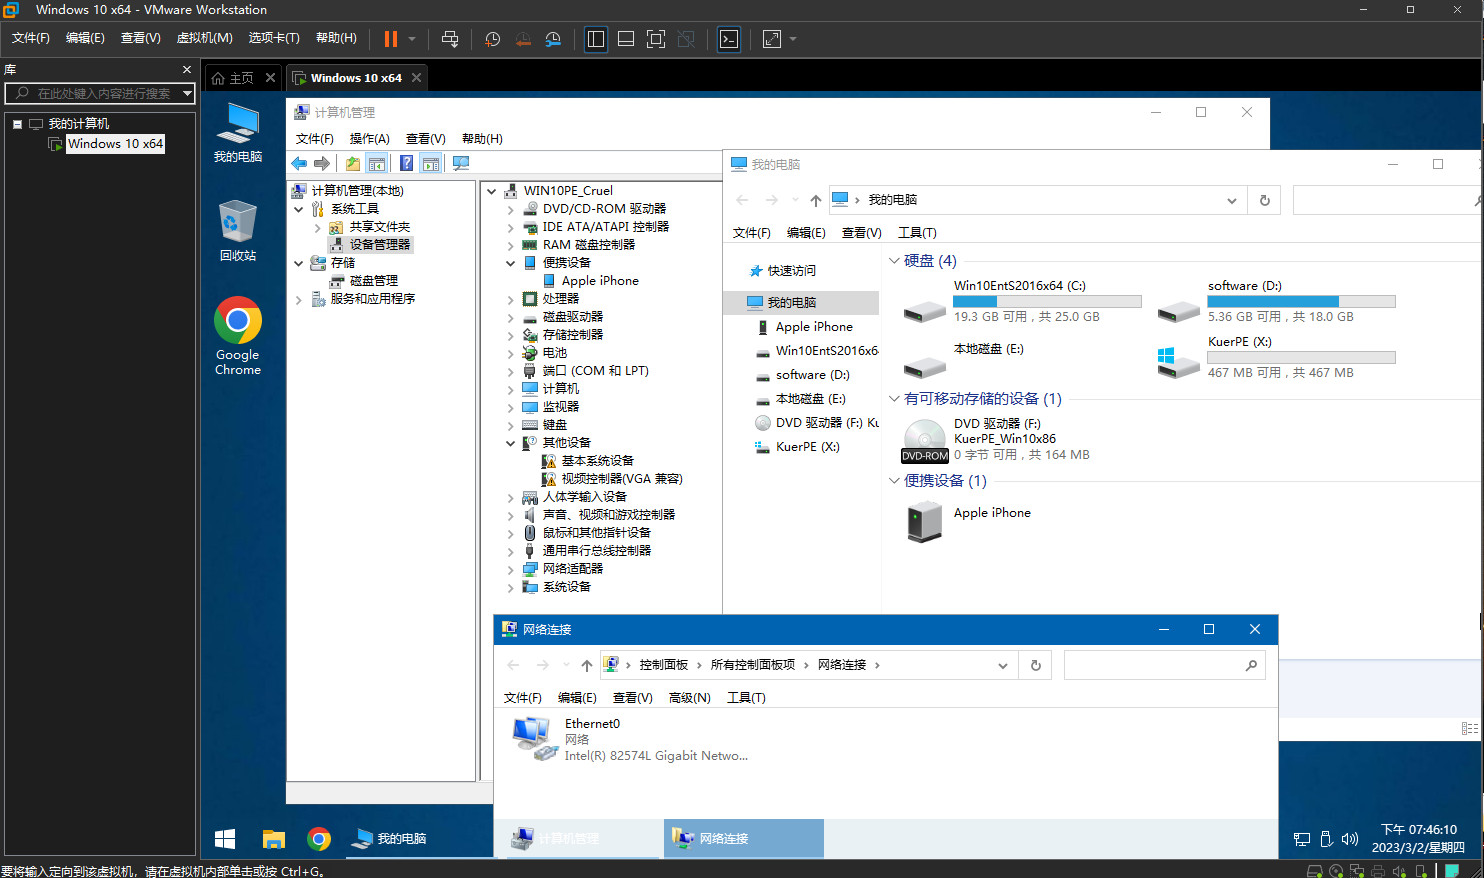Open the Ethernet0 network adapter
This screenshot has height=878, width=1484.
point(630,739)
